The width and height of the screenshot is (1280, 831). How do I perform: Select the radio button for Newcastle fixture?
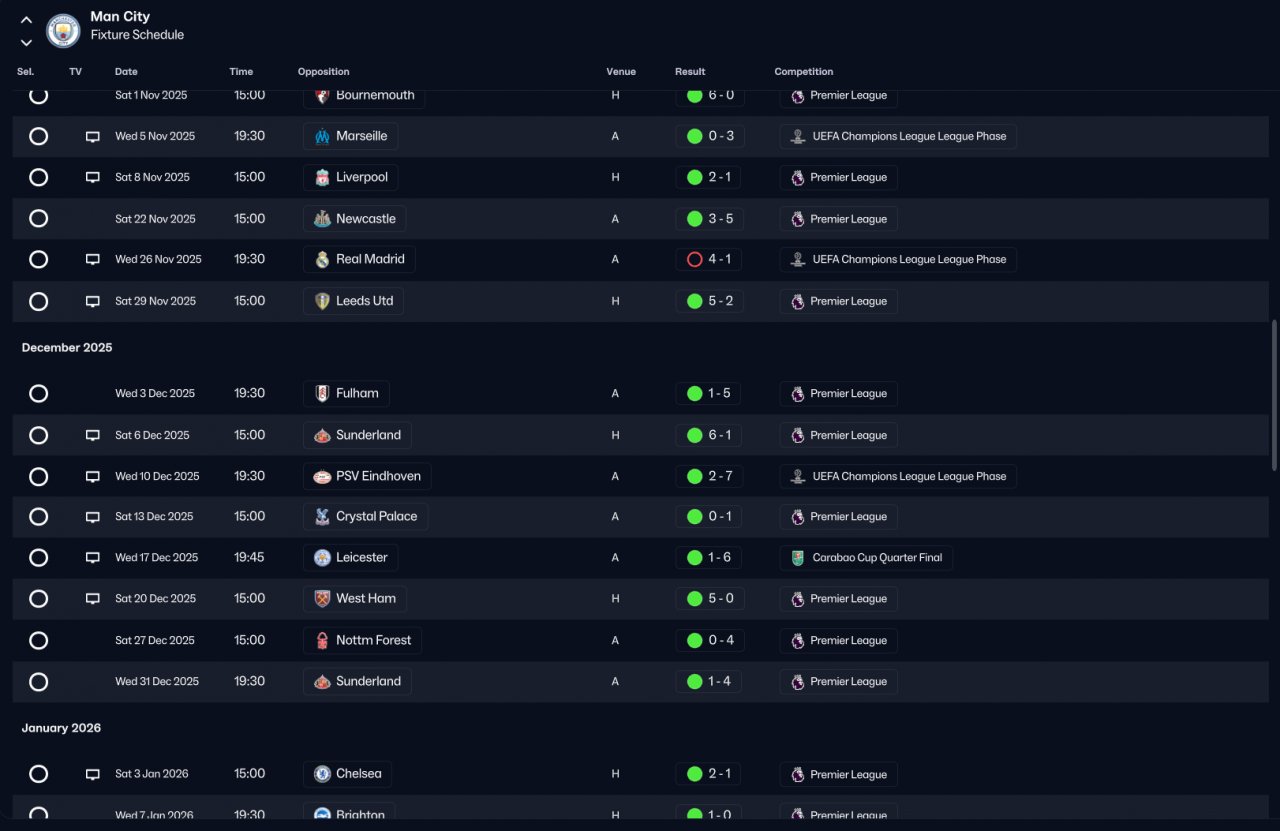tap(38, 218)
